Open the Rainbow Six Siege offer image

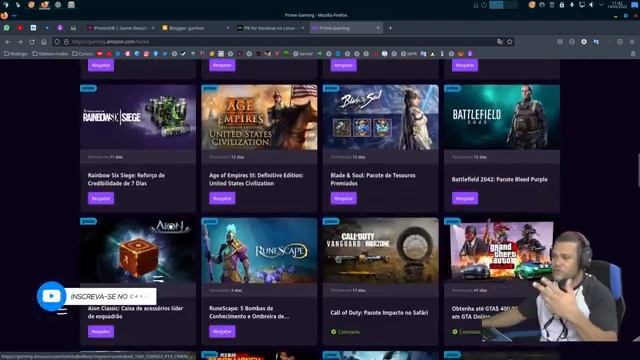pyautogui.click(x=138, y=117)
